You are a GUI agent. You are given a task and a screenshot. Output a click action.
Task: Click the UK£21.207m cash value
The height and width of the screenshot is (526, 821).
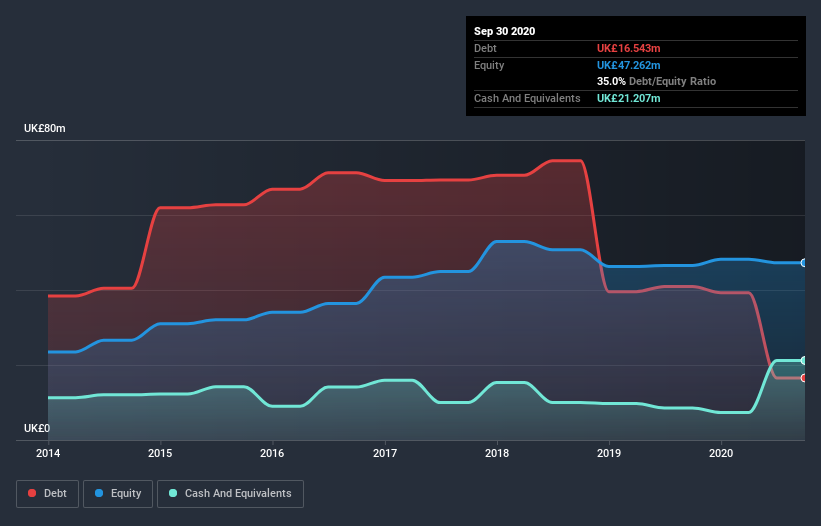tap(628, 98)
